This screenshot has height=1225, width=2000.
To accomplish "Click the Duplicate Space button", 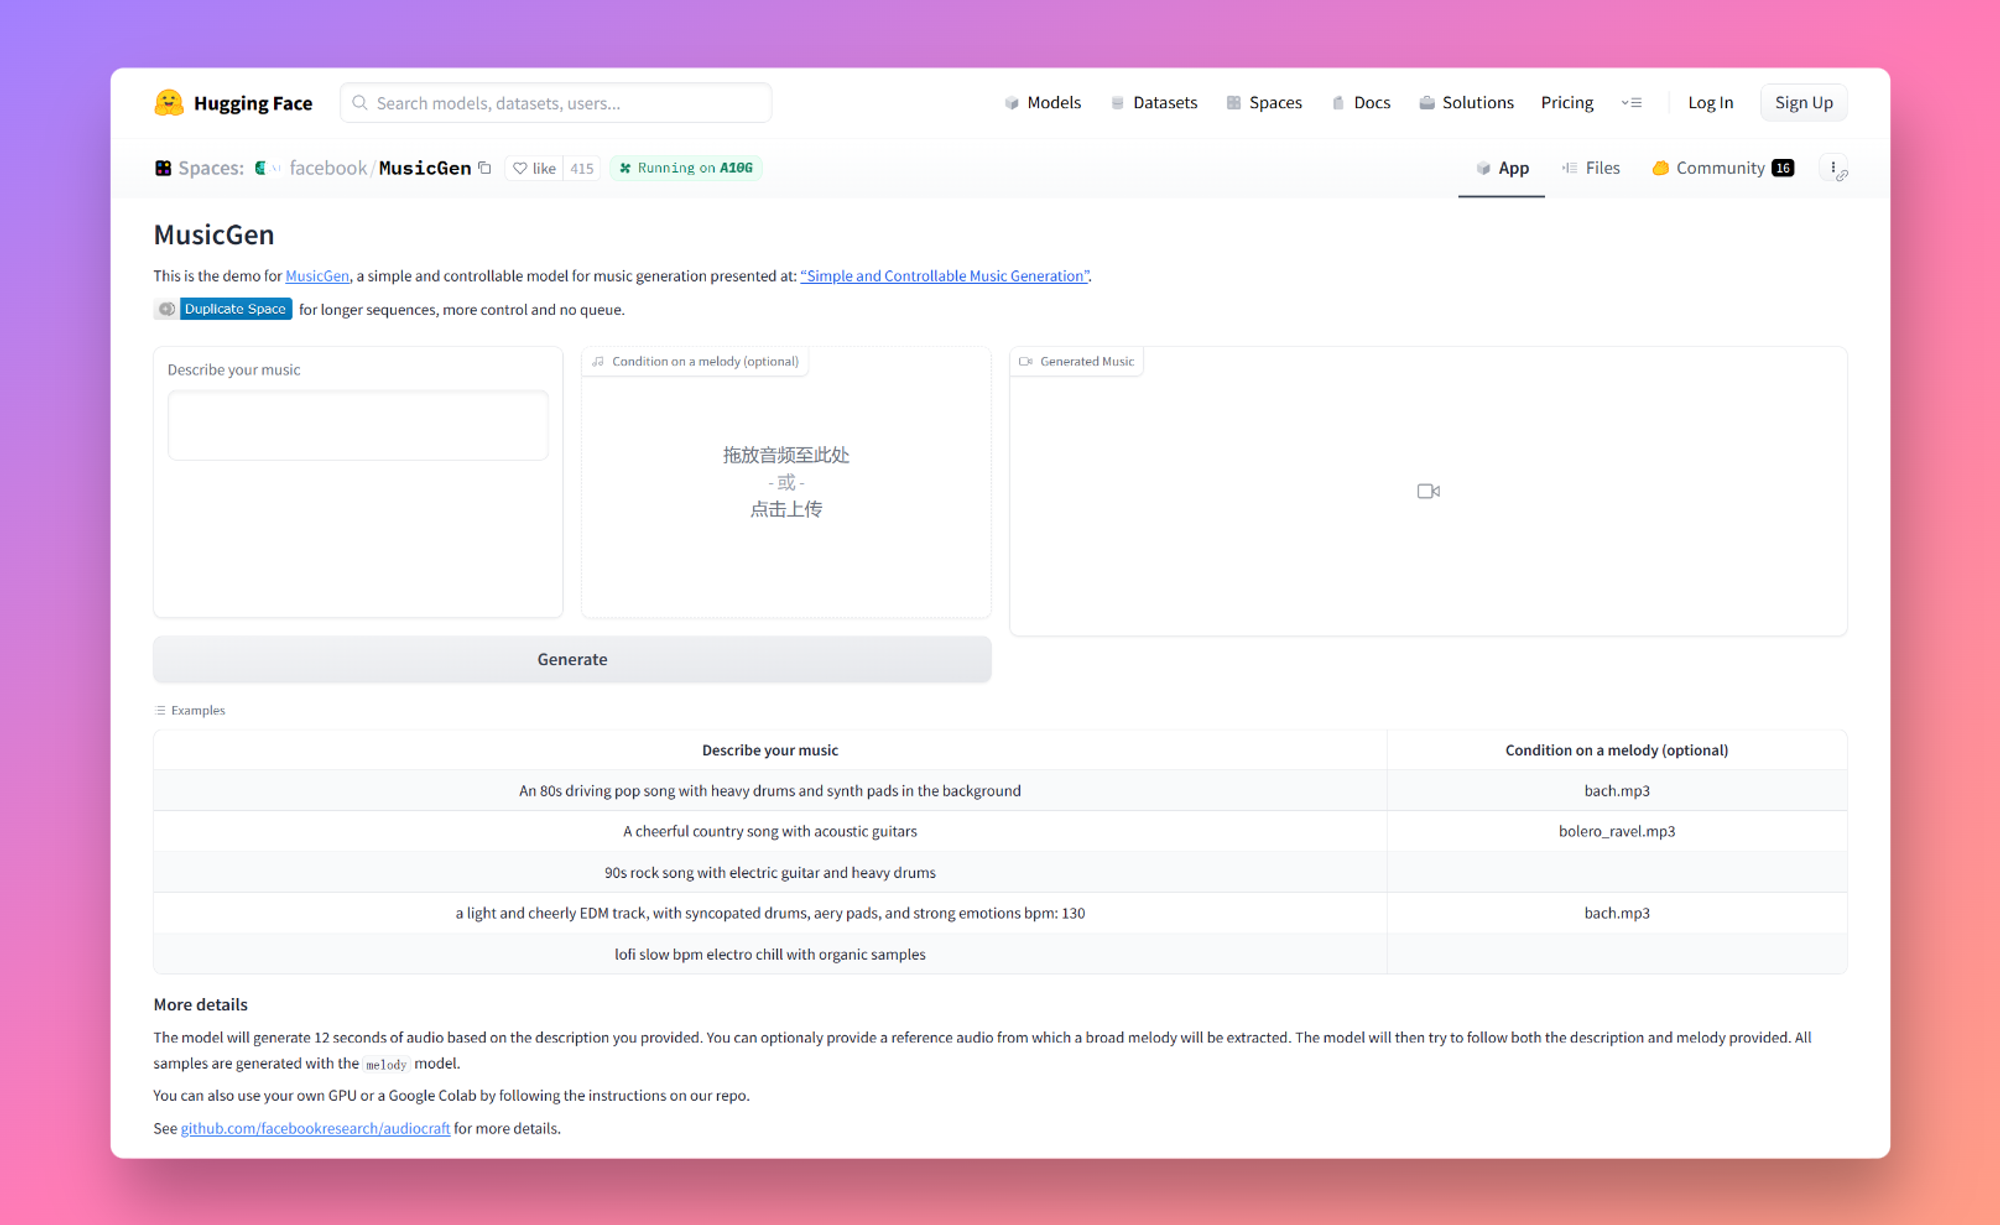I will click(x=236, y=309).
